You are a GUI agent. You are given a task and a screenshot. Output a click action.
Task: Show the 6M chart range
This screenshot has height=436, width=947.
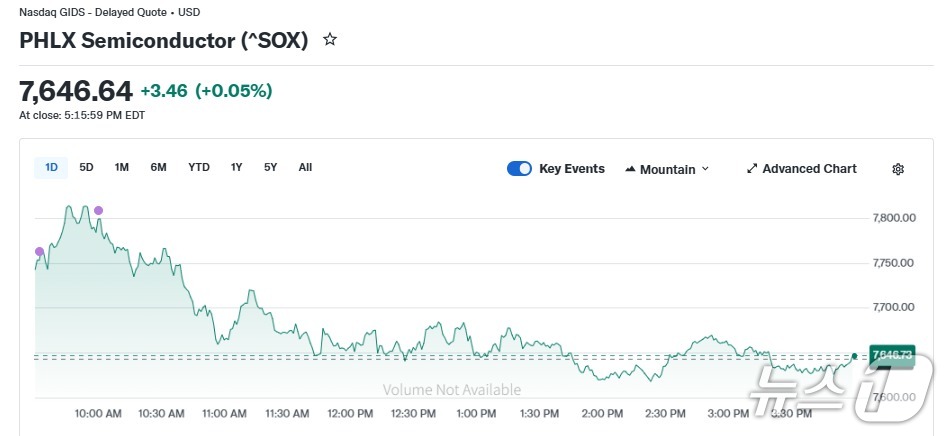click(159, 168)
